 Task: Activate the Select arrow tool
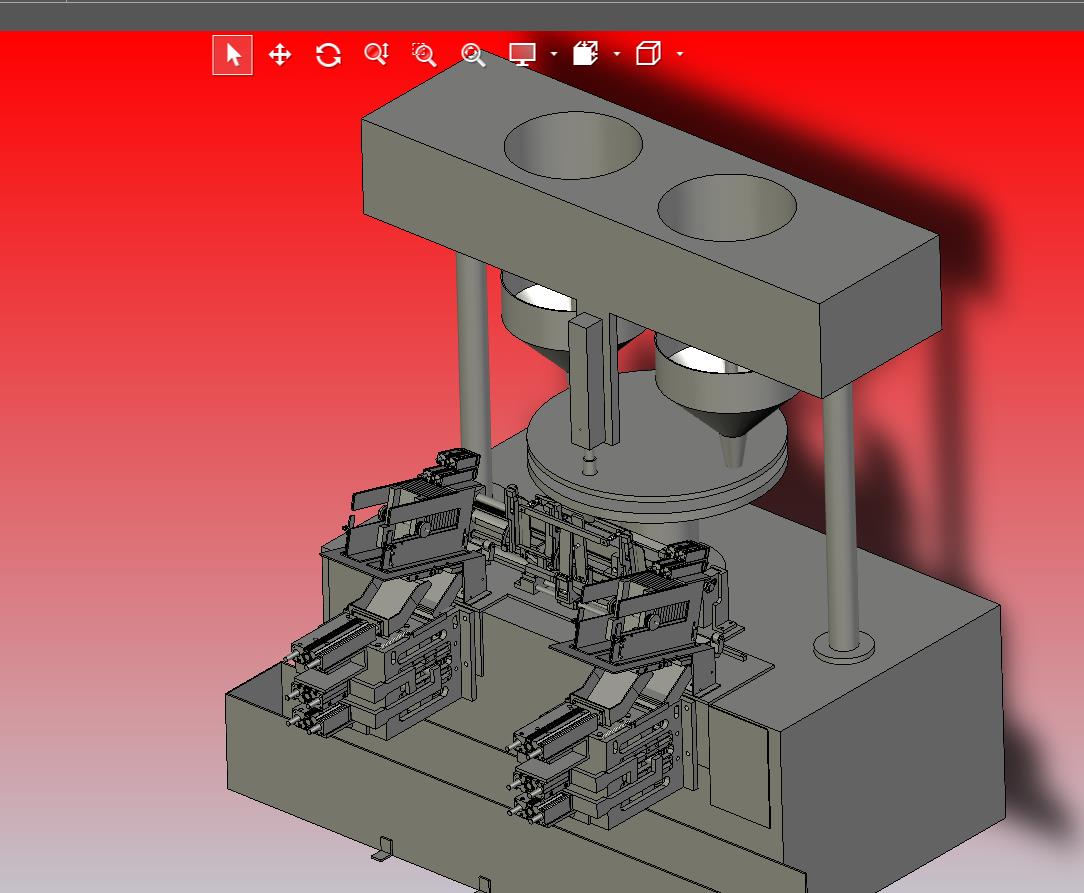(x=232, y=55)
